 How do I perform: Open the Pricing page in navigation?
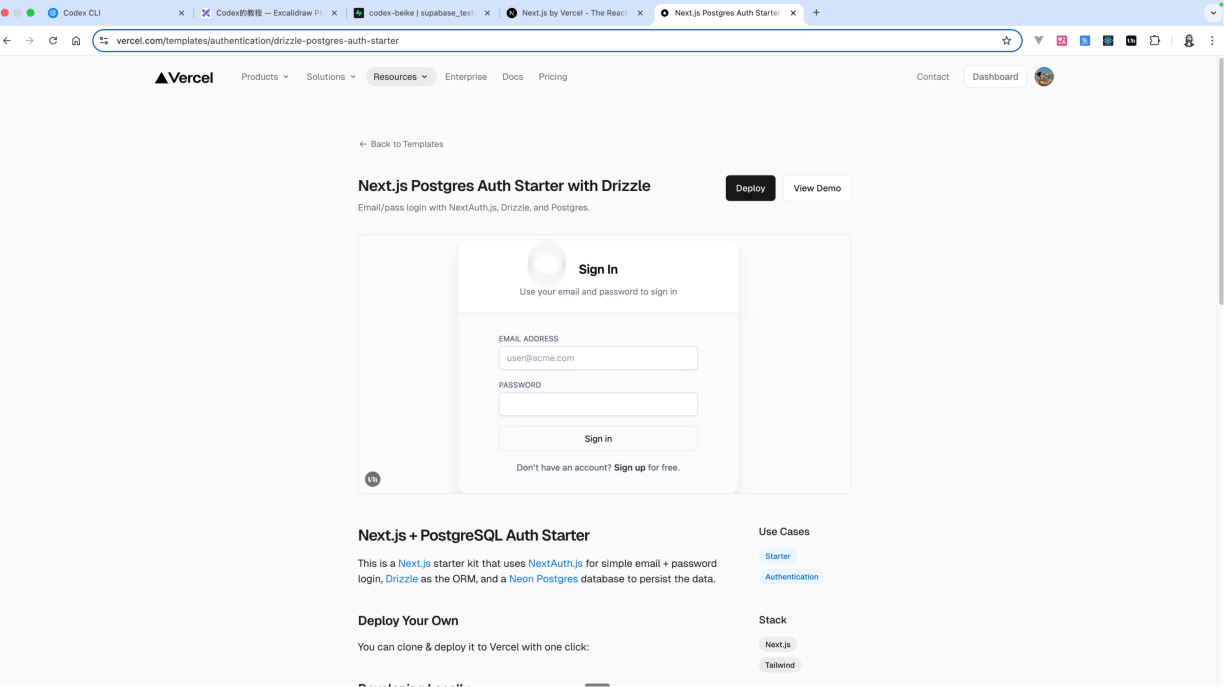(552, 77)
